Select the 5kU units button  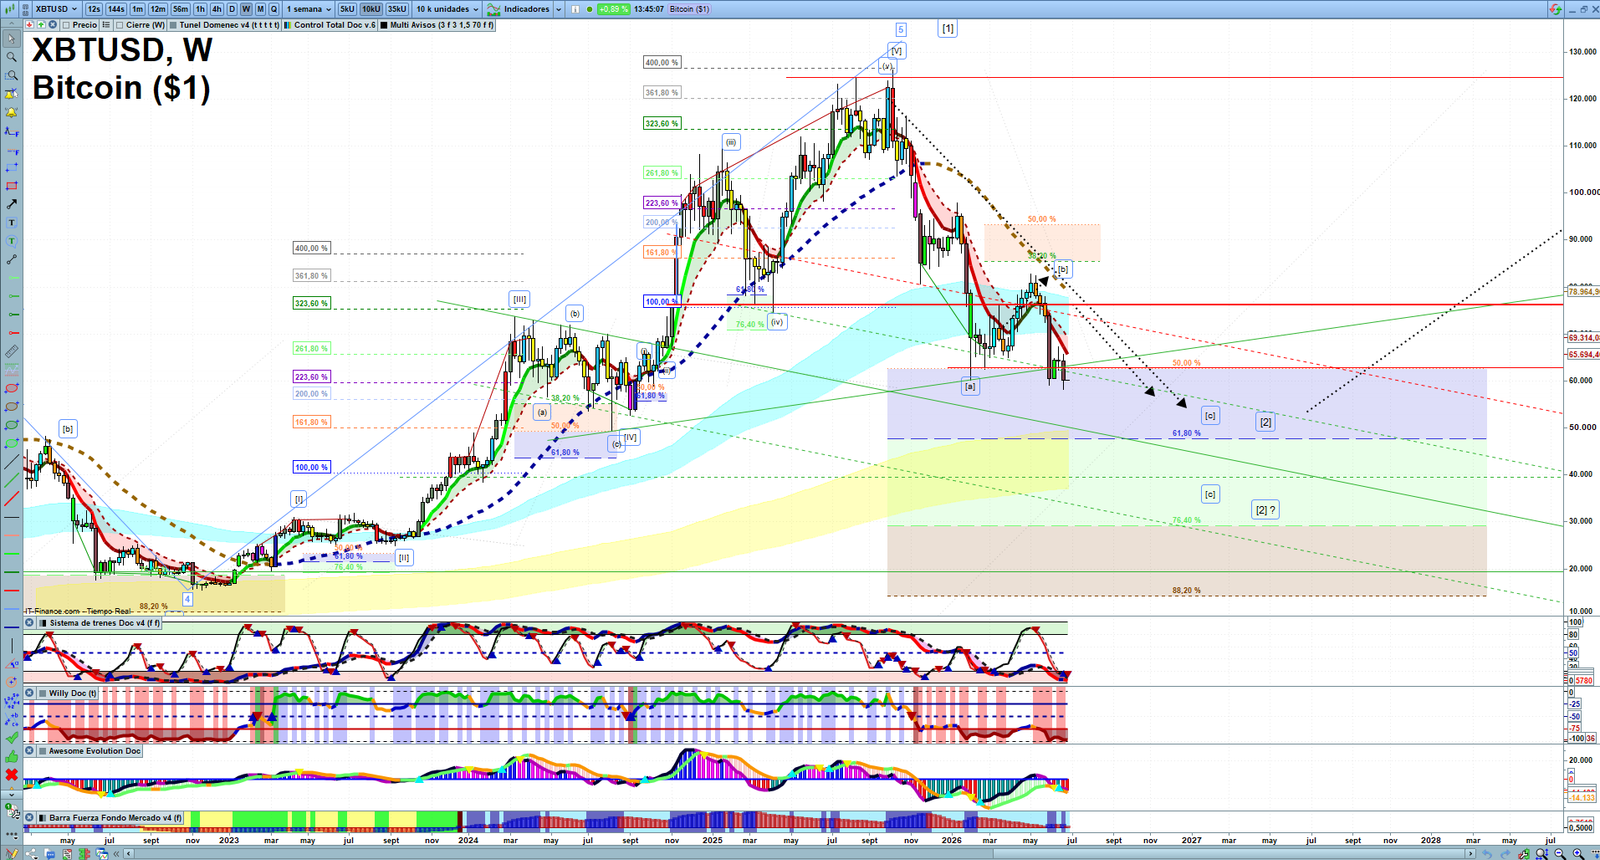[x=347, y=9]
